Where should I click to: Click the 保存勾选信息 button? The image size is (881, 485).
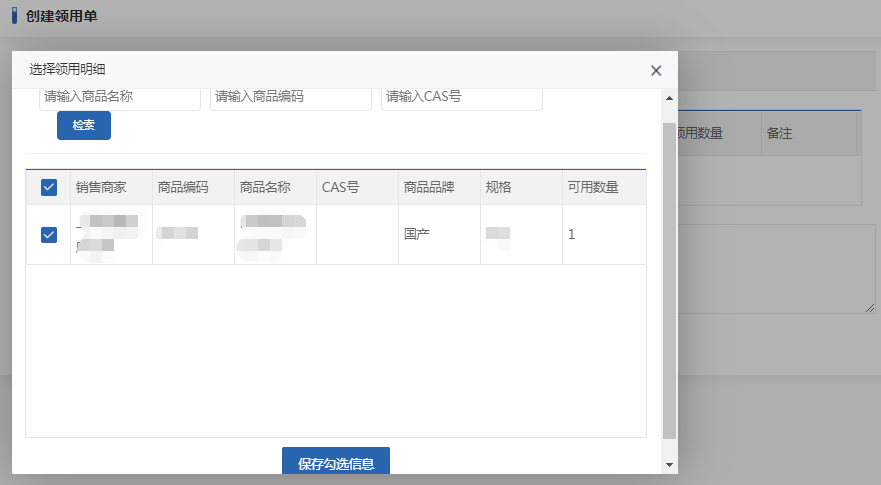point(336,464)
